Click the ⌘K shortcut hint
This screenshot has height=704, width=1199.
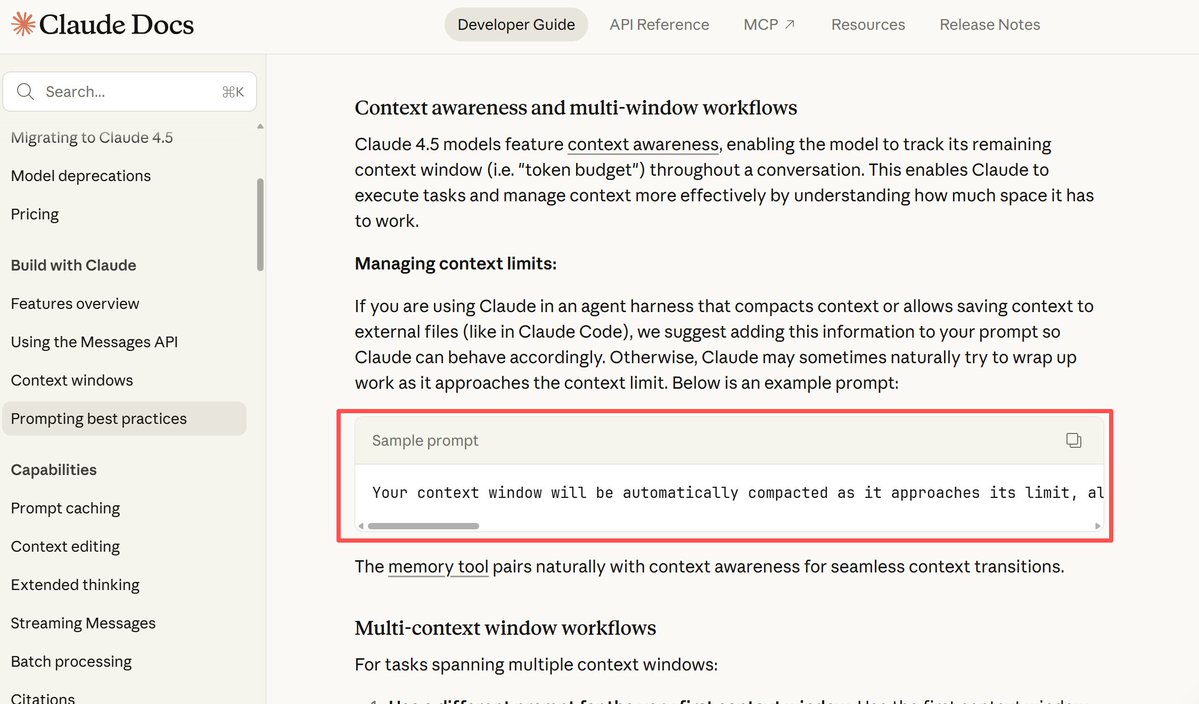233,92
